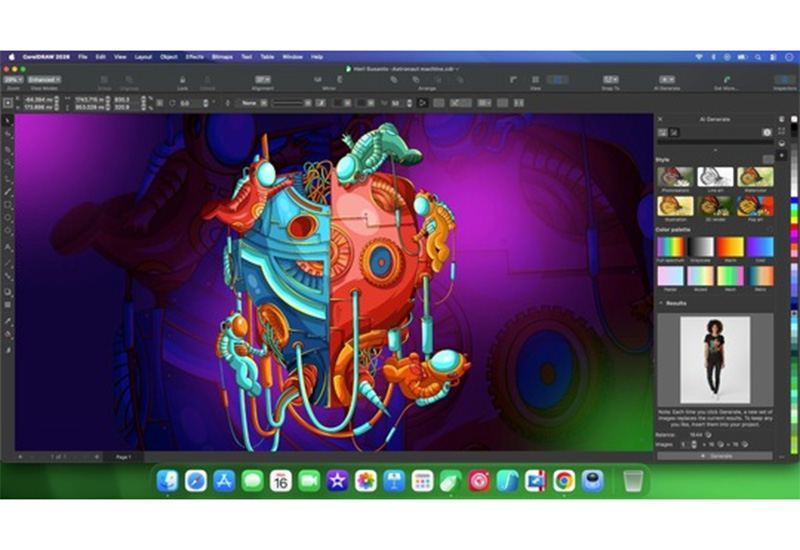The height and width of the screenshot is (550, 800).
Task: Select the Pick tool in the toolbox
Action: click(8, 121)
